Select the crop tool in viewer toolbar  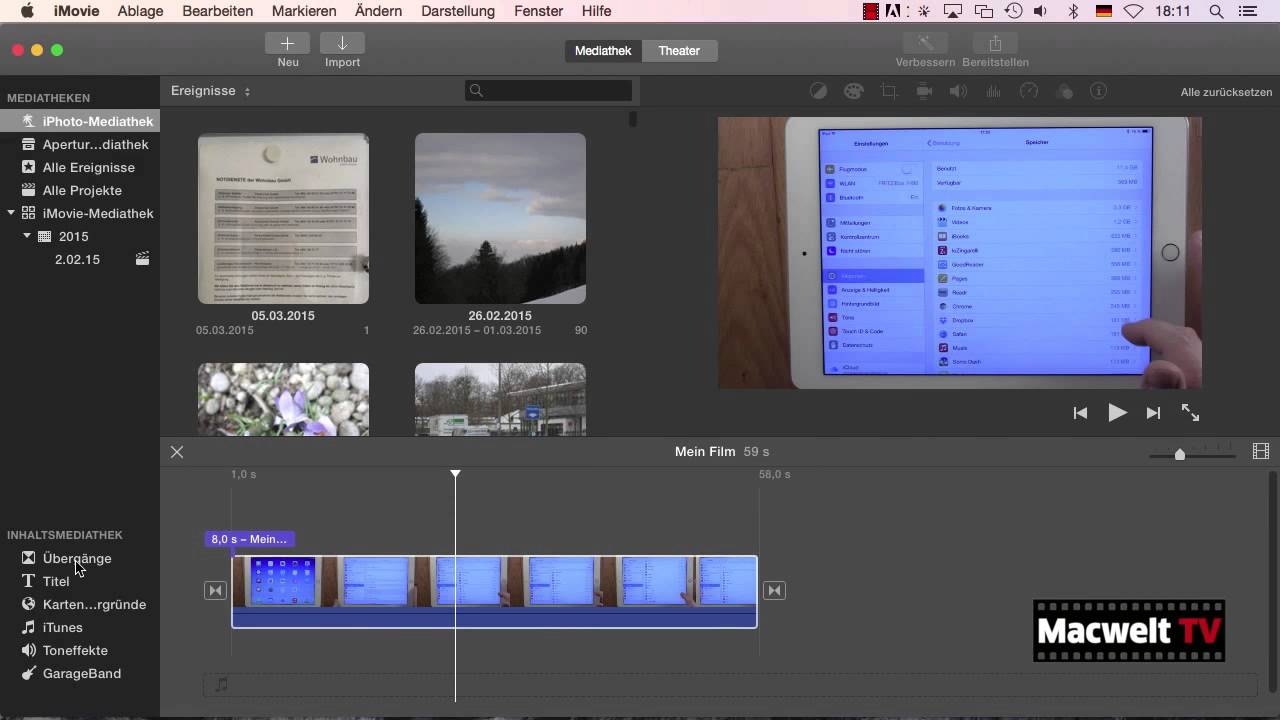coord(889,91)
